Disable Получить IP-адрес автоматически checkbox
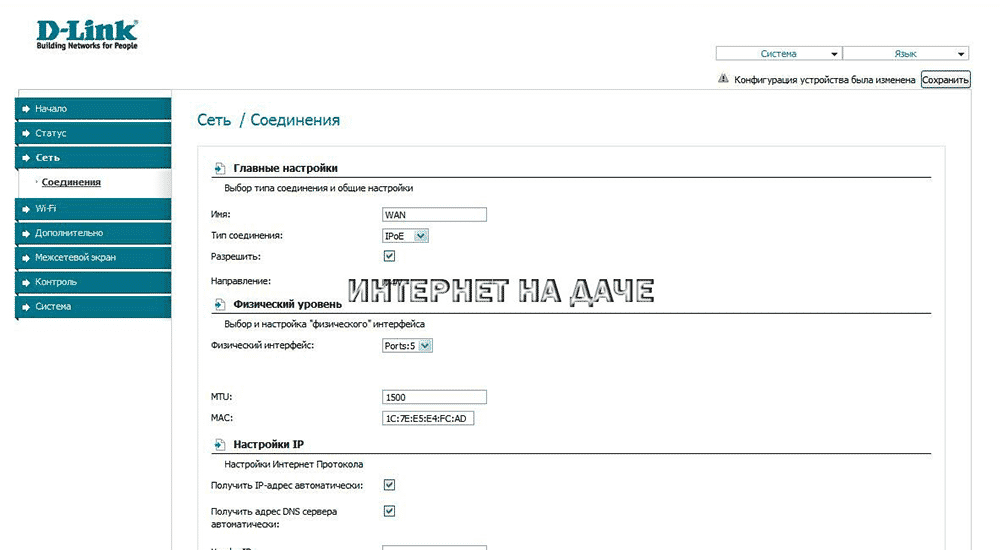Screen dimensions: 1000x550 click(390, 485)
